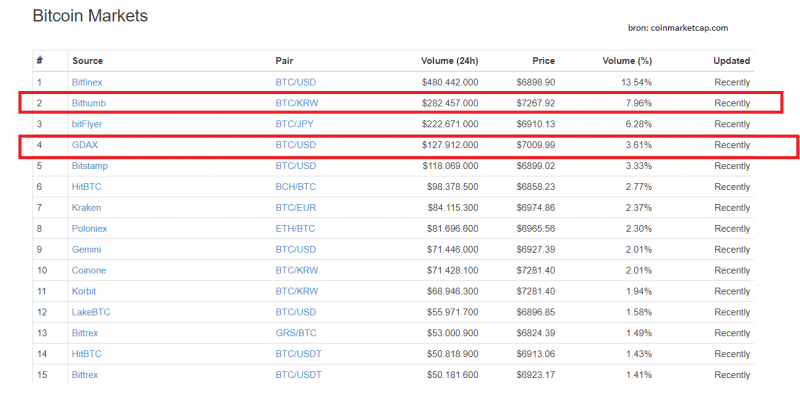Select the $6923.17 price cell
Image resolution: width=800 pixels, height=394 pixels.
[x=536, y=375]
